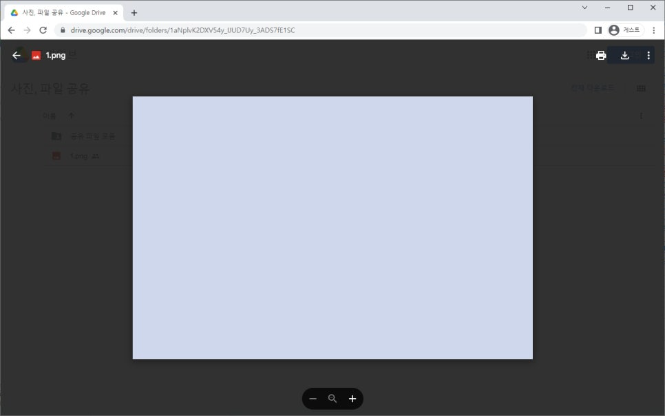Open the preview's more actions menu

[648, 55]
